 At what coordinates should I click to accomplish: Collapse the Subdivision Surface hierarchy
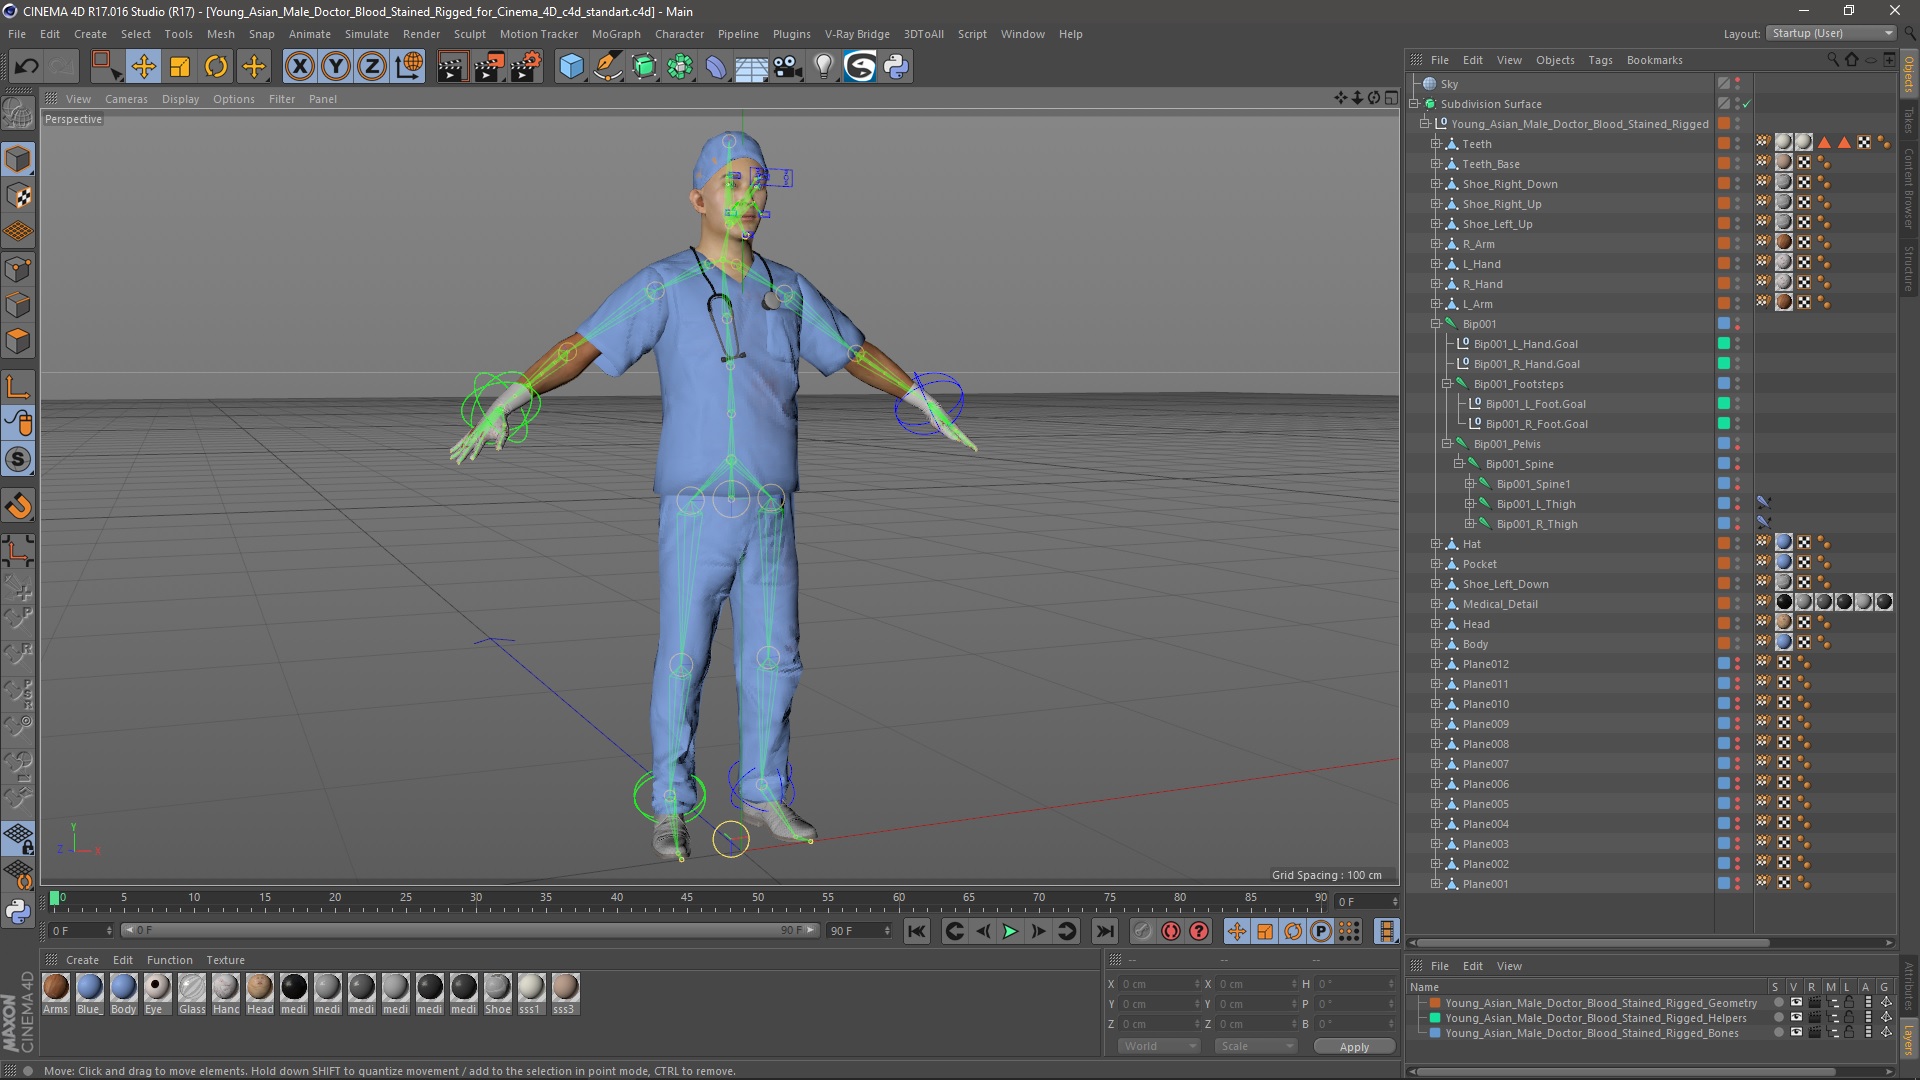(x=1415, y=104)
